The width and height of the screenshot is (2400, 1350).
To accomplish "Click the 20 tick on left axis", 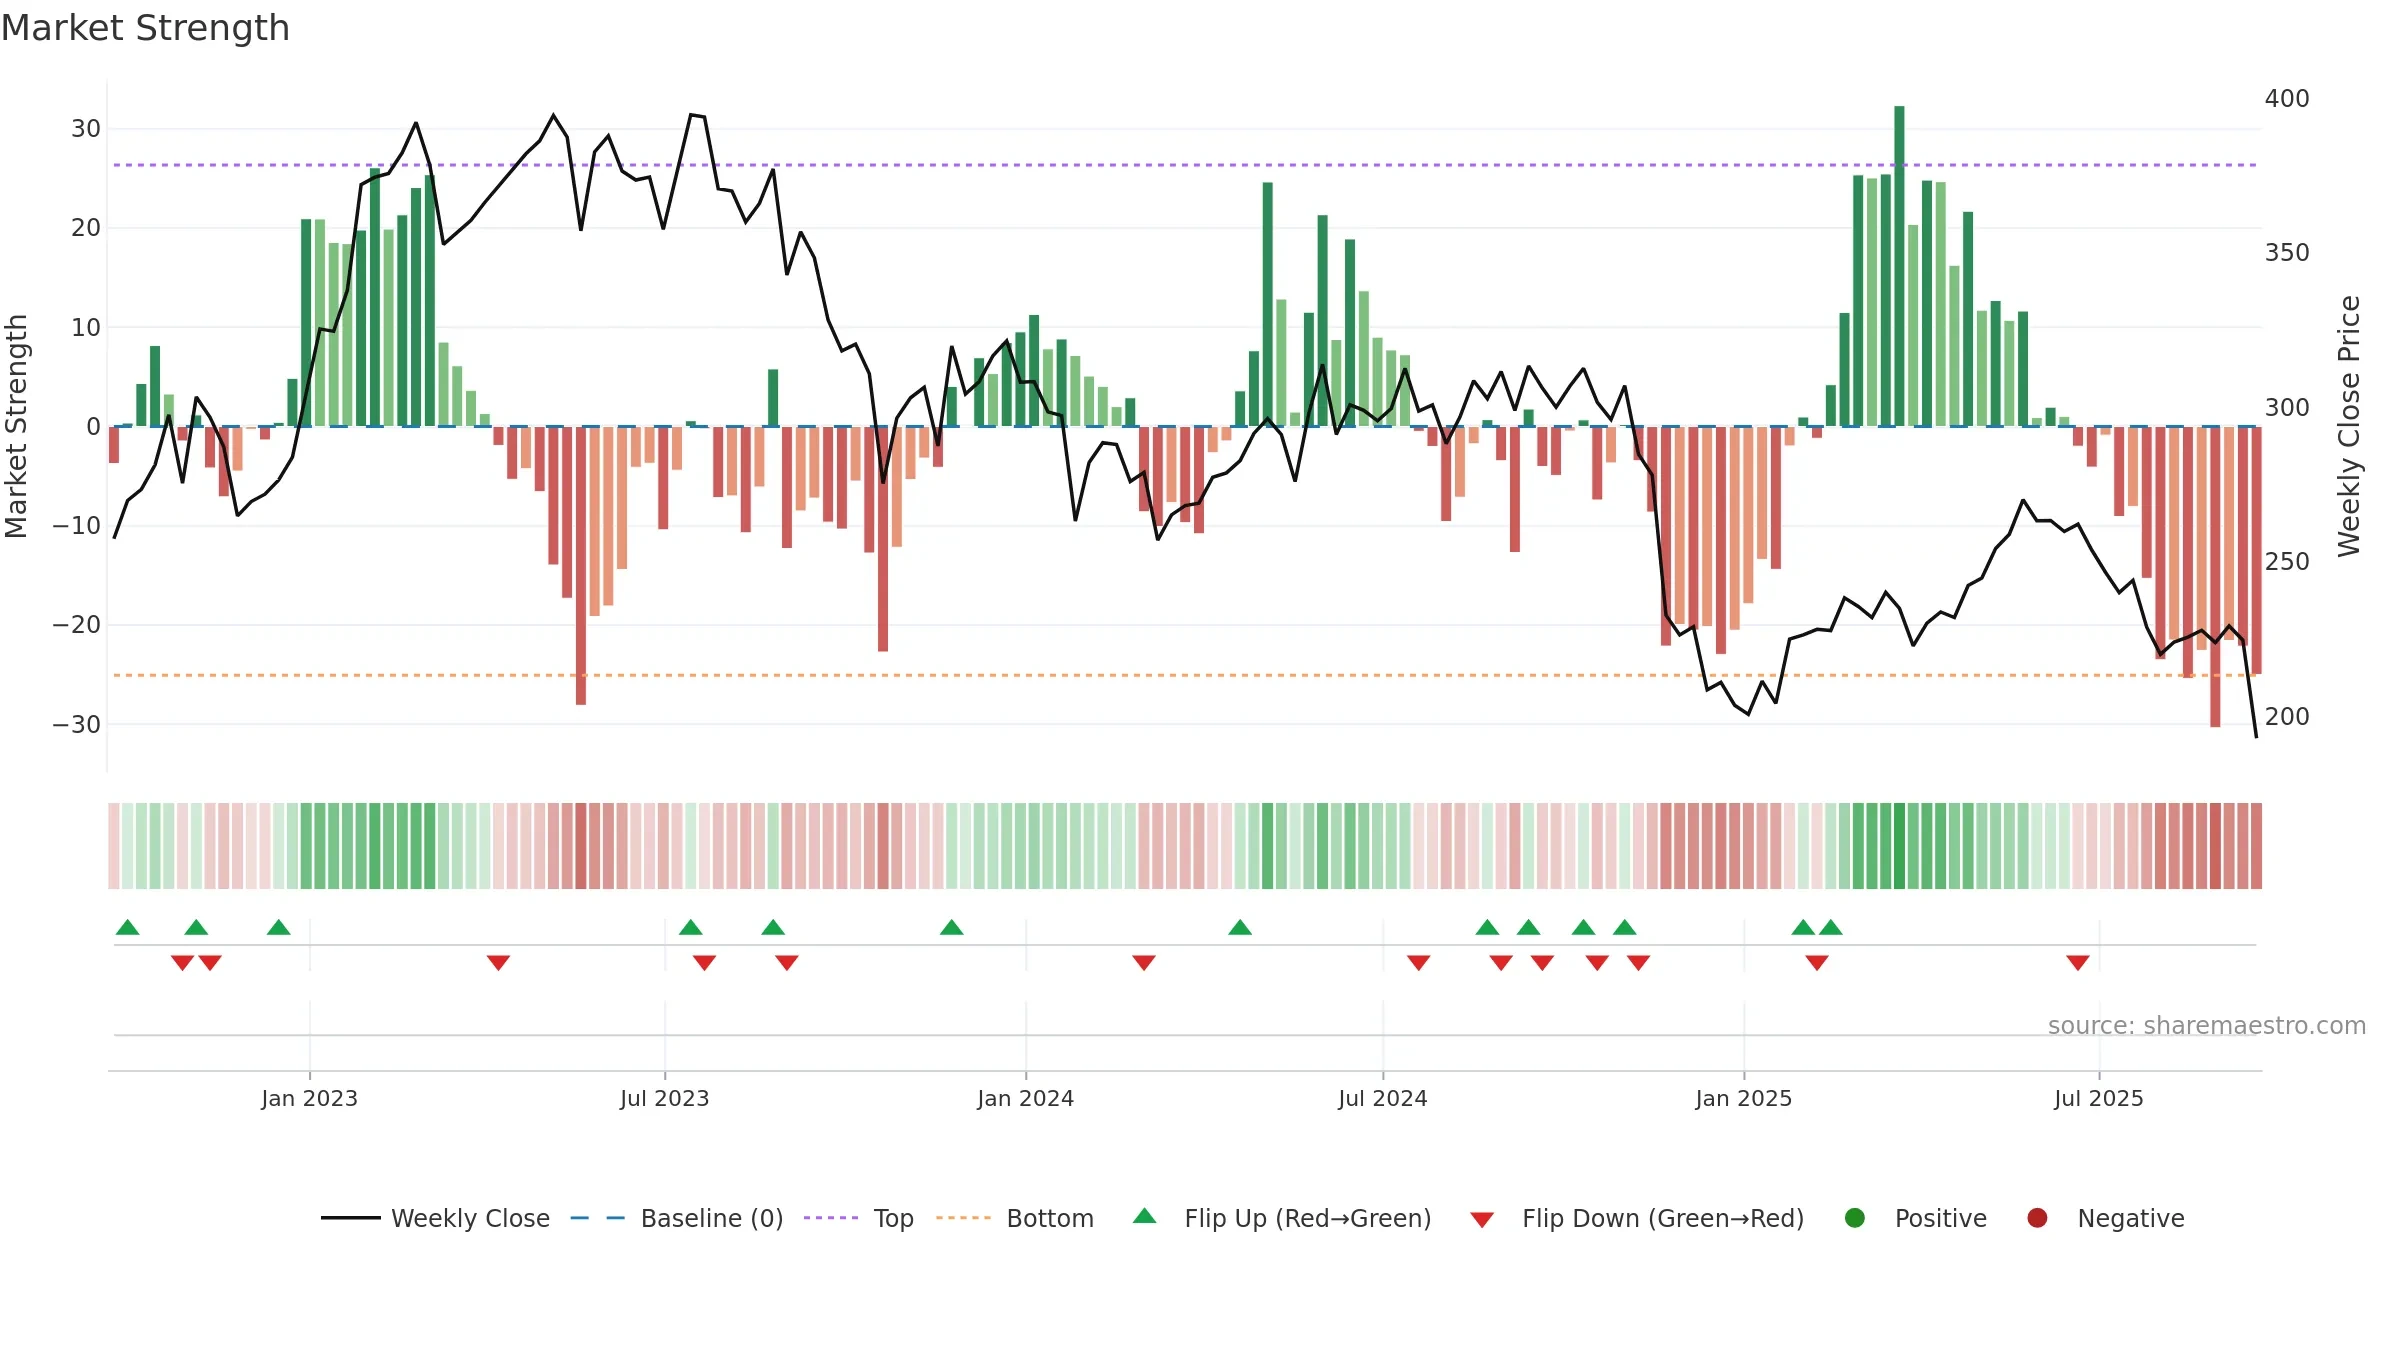I will 86,228.
